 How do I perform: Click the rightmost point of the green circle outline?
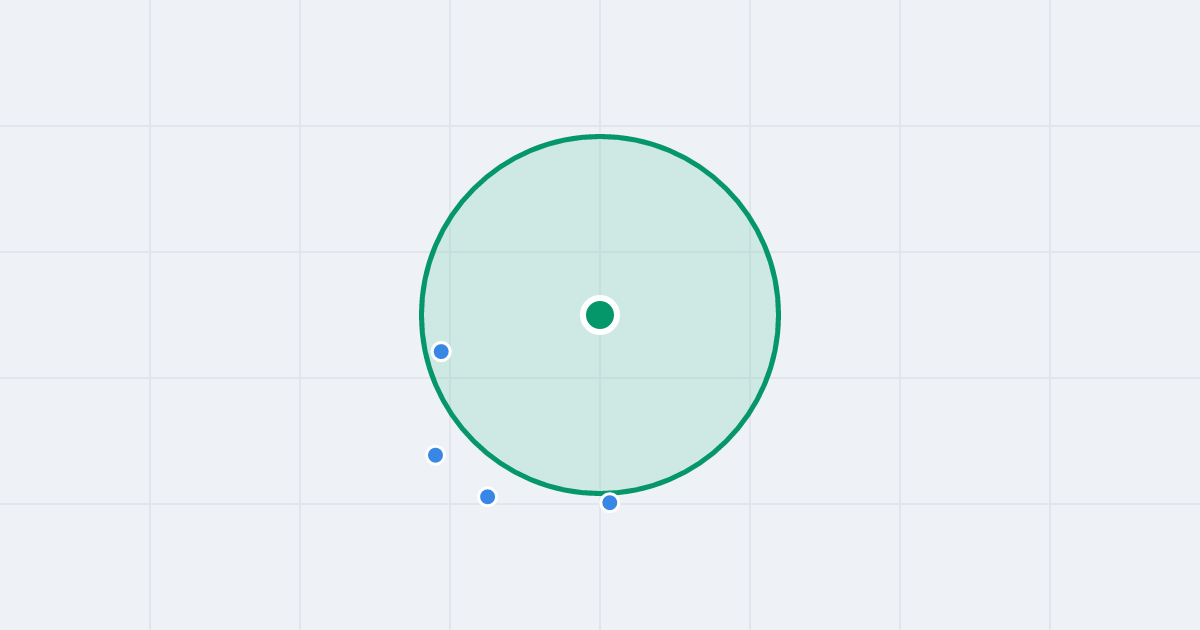pos(779,315)
